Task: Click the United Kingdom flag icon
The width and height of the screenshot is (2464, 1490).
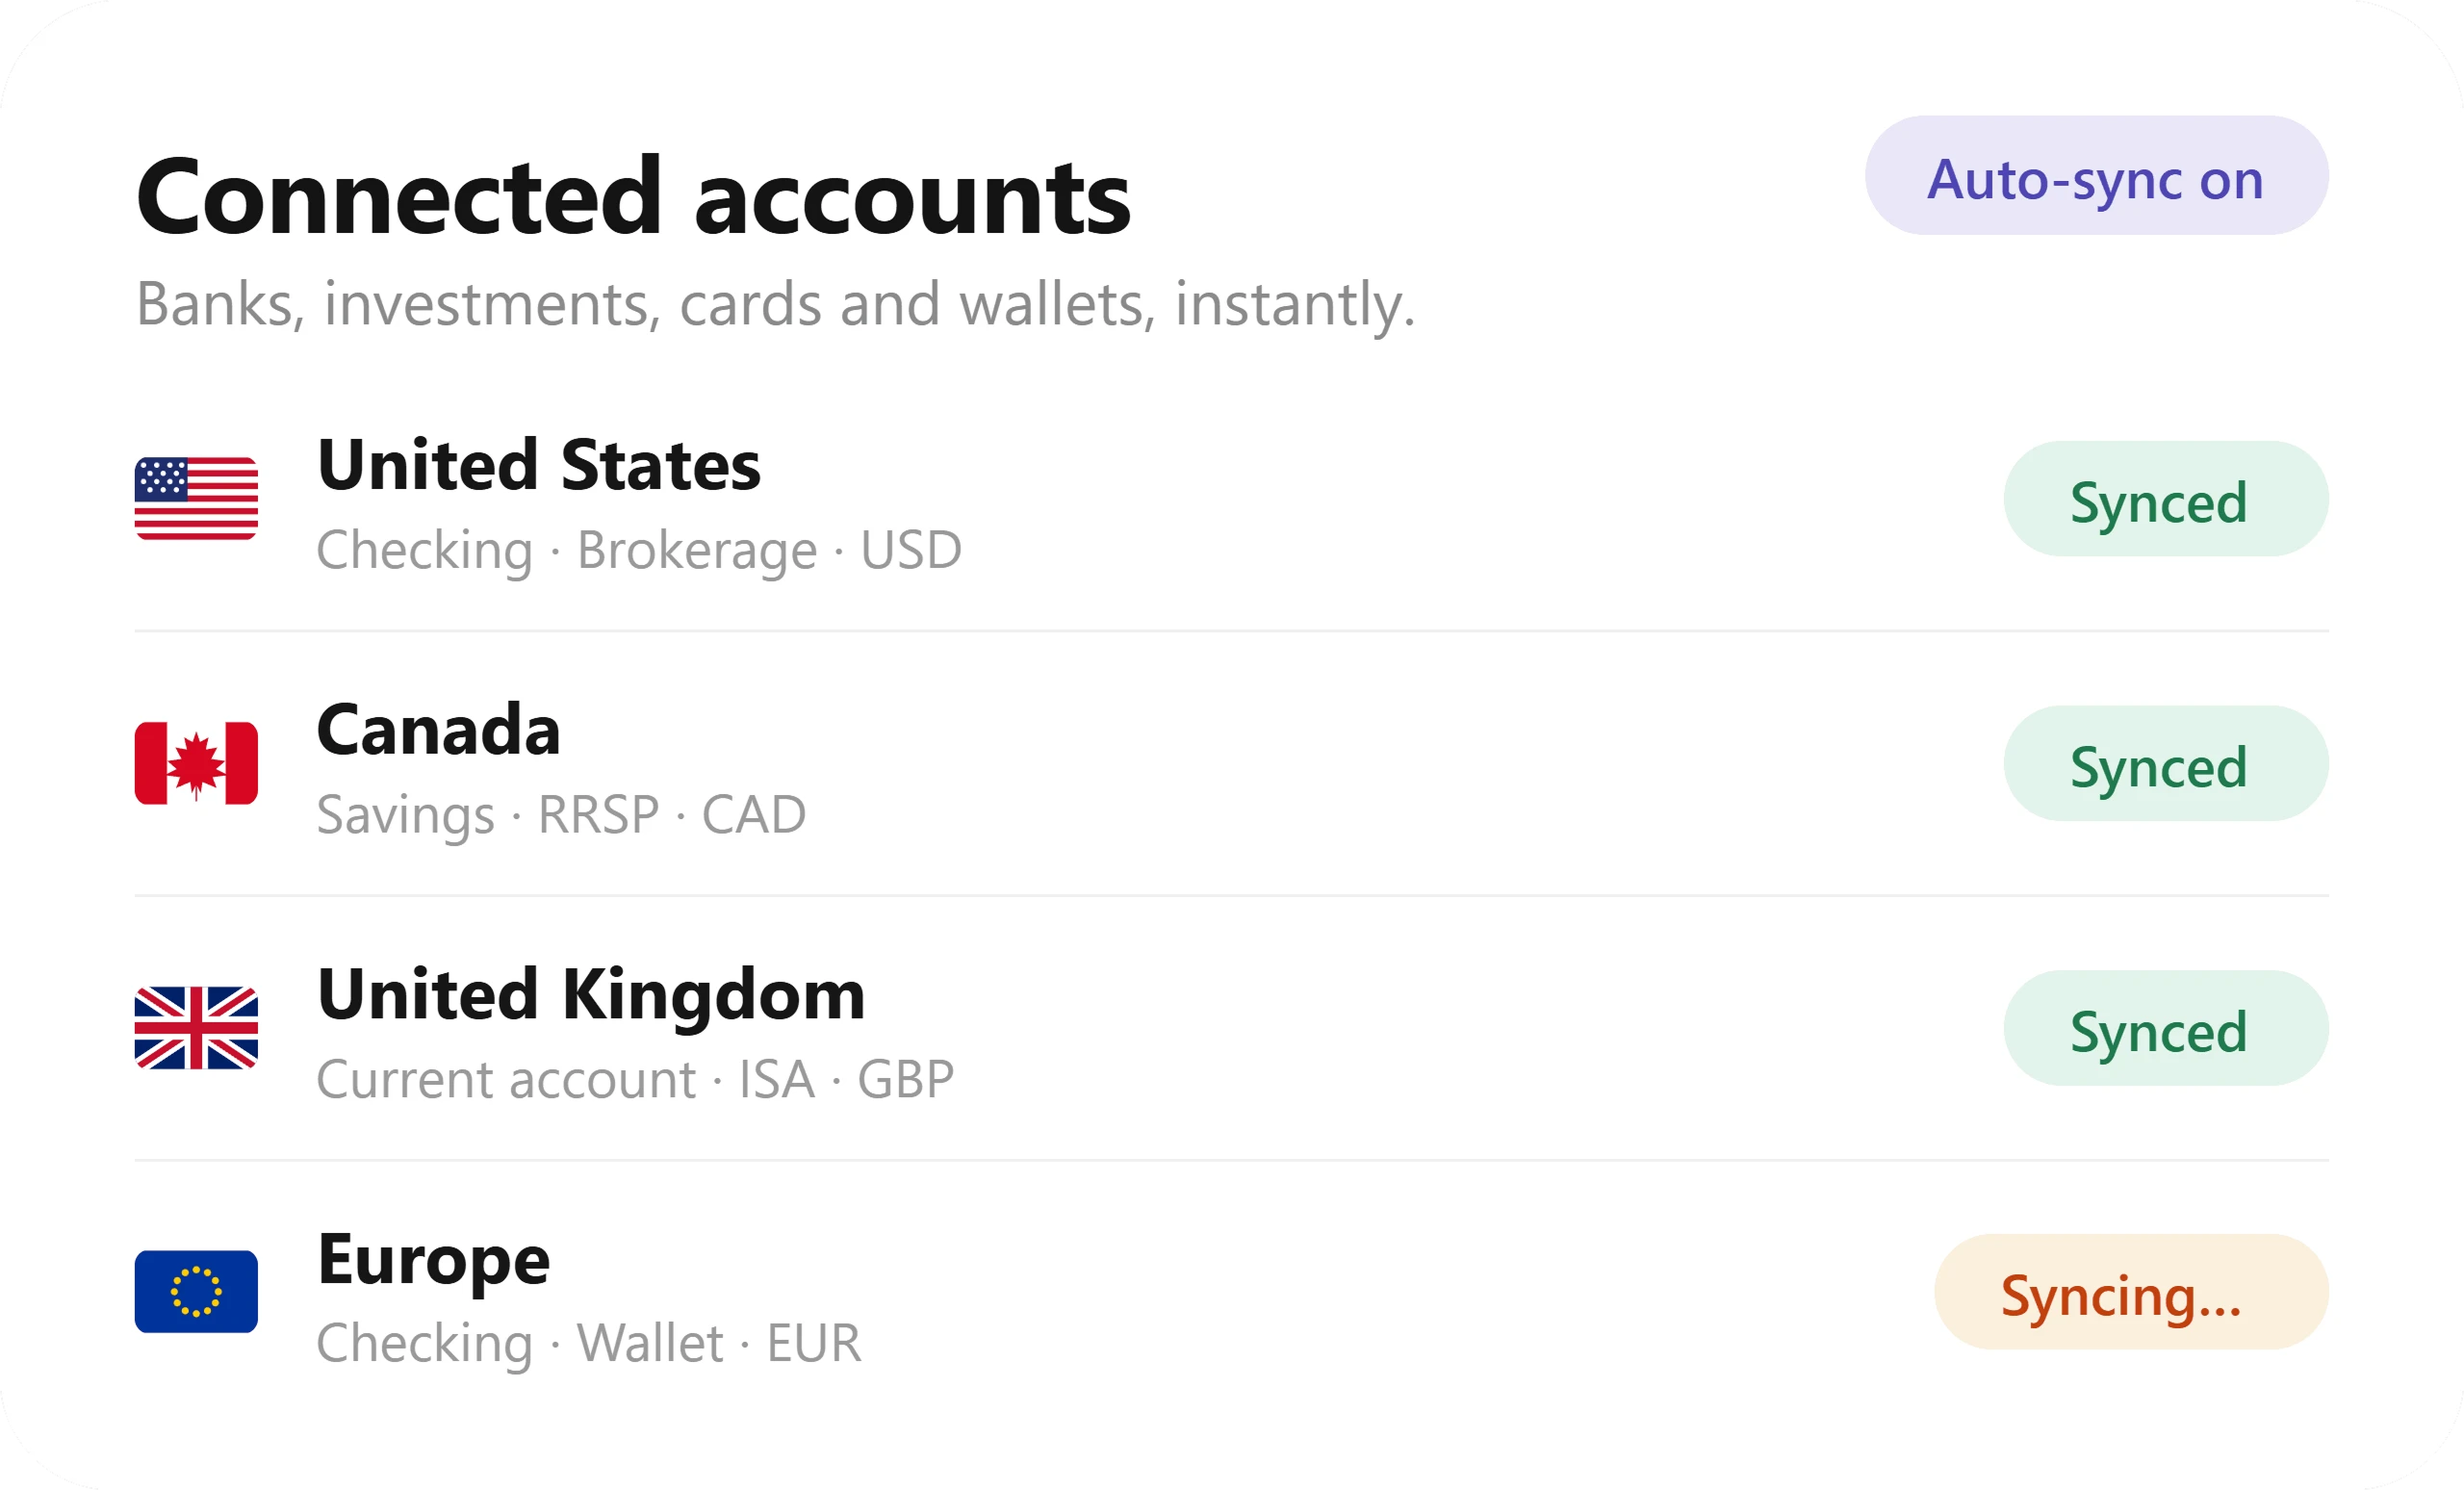Action: pos(196,1028)
